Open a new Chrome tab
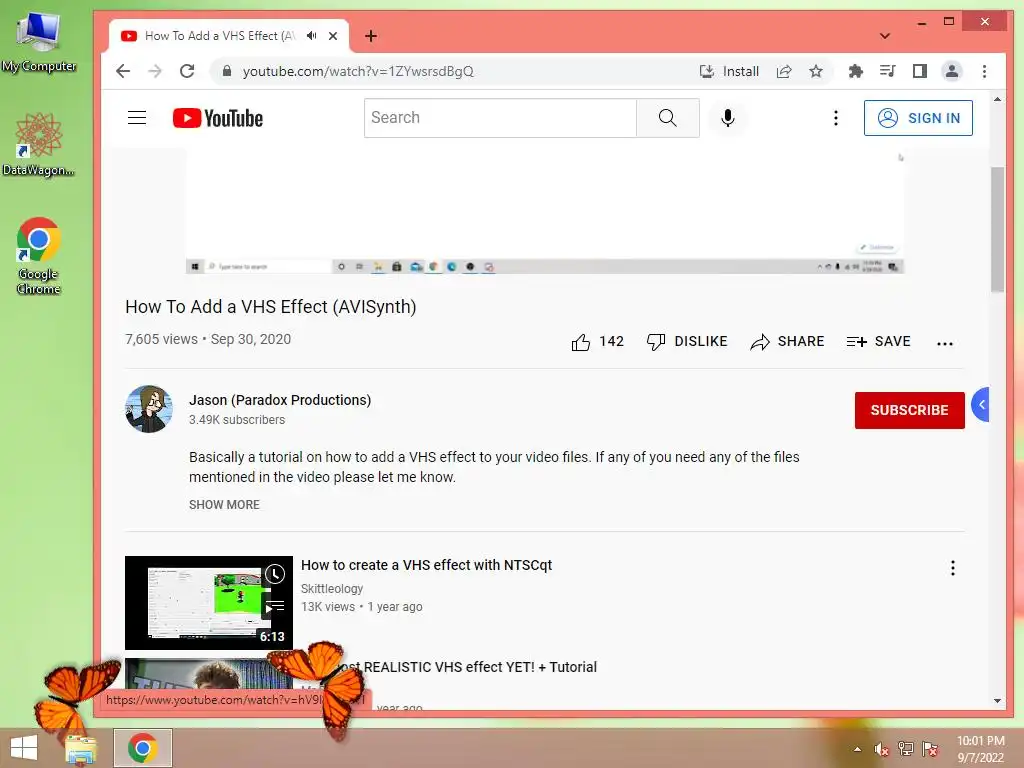Image resolution: width=1024 pixels, height=768 pixels. coord(371,36)
